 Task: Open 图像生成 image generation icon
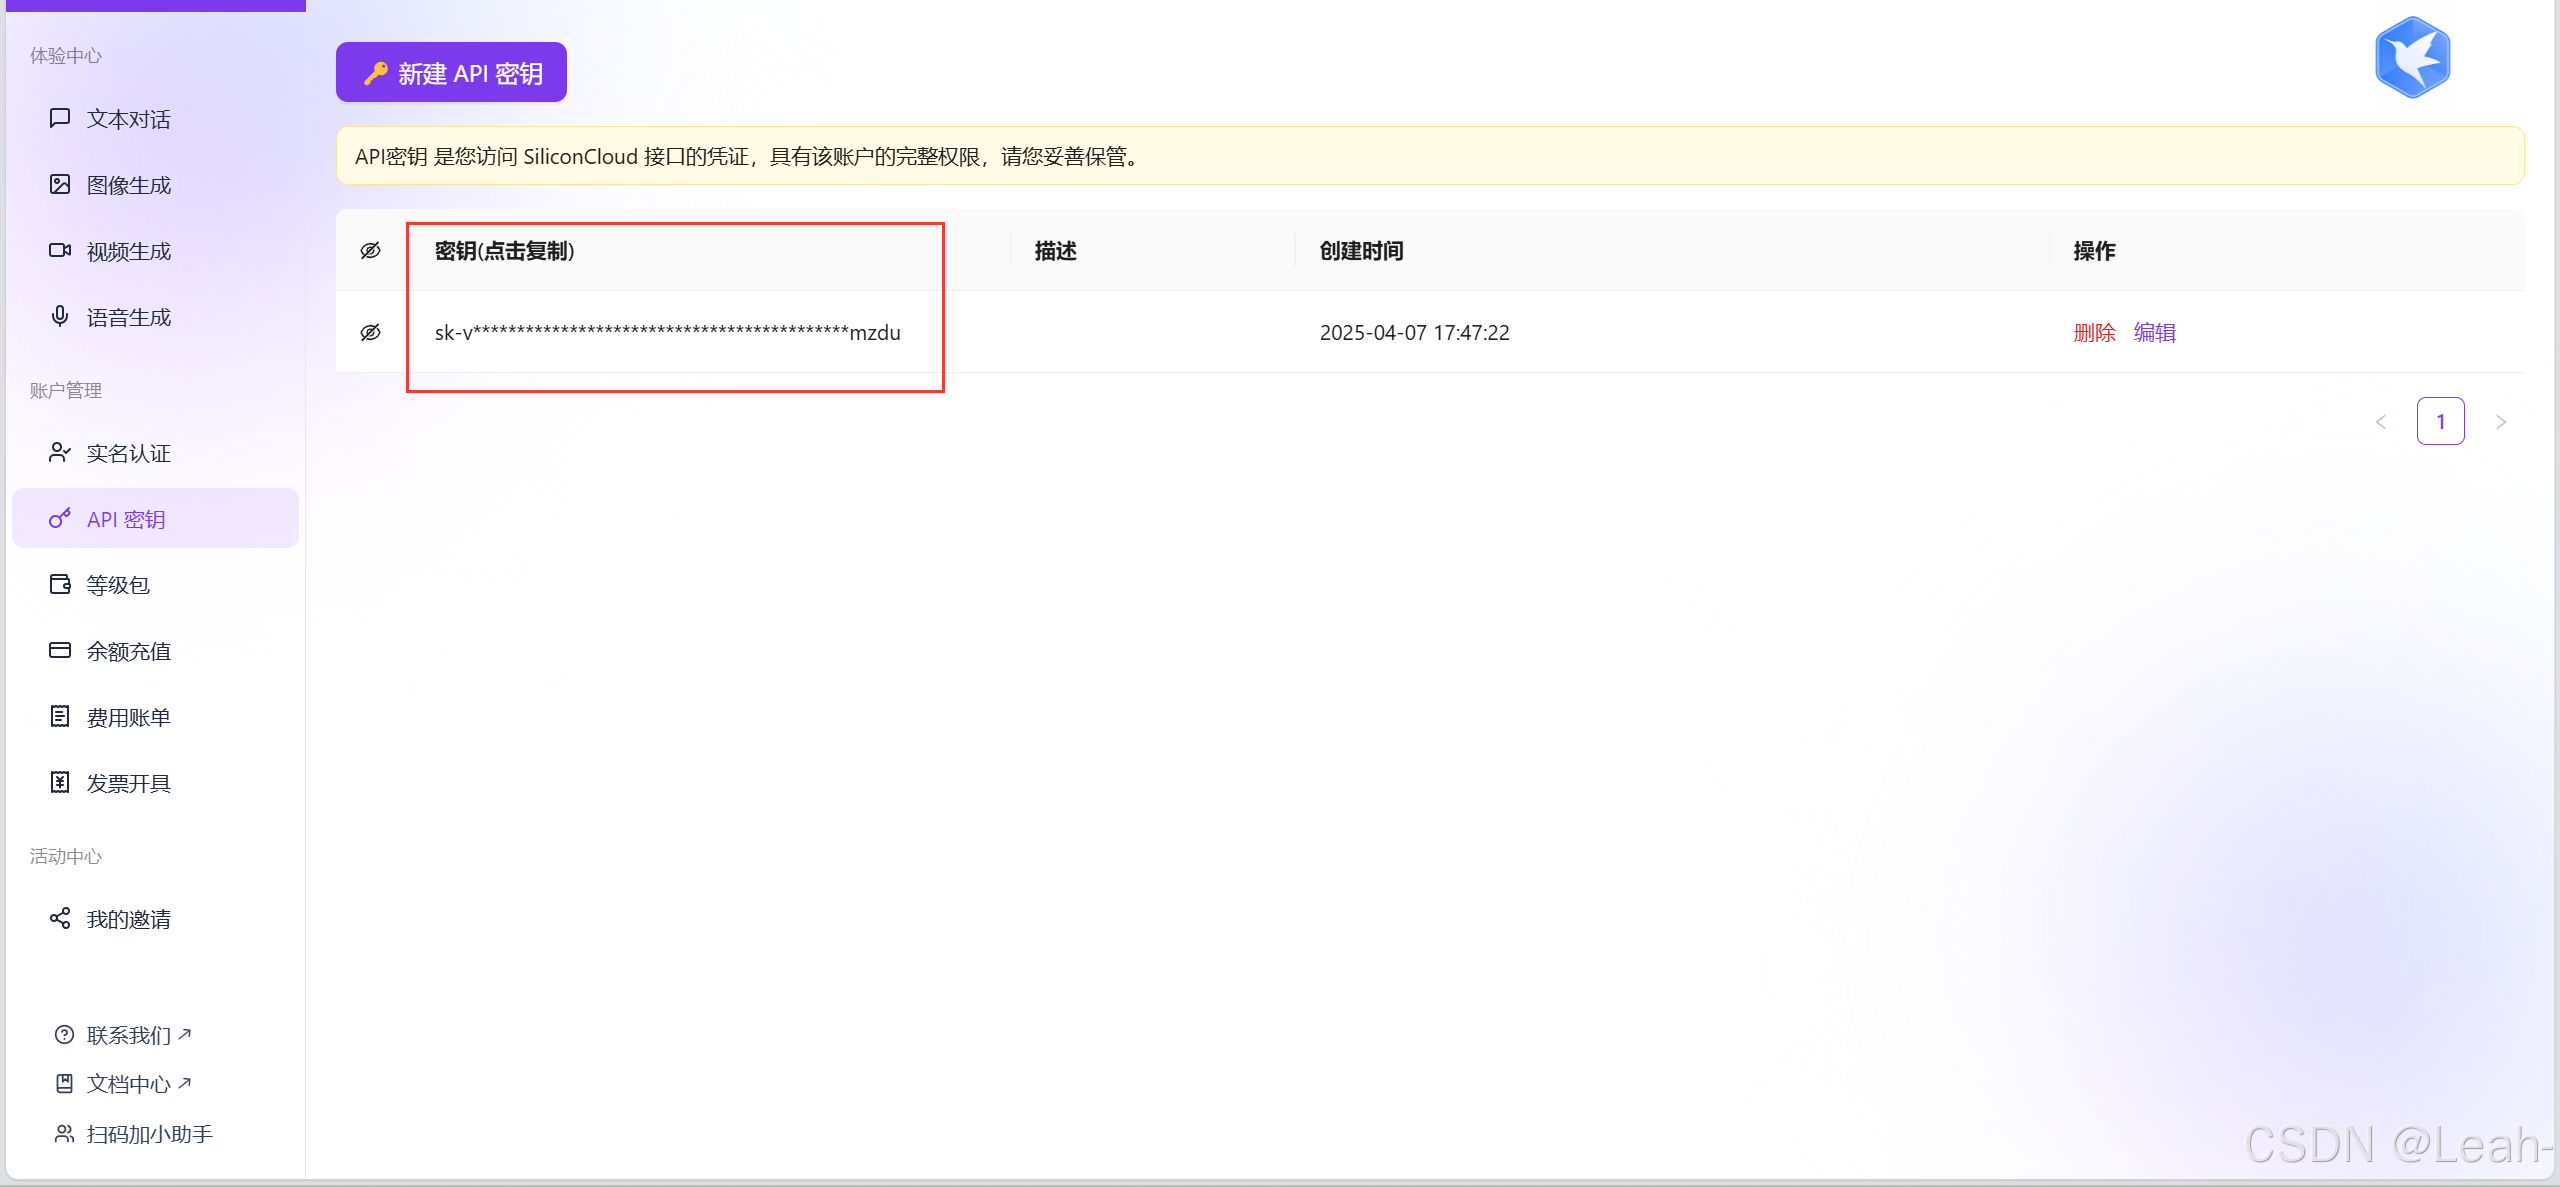click(x=60, y=184)
